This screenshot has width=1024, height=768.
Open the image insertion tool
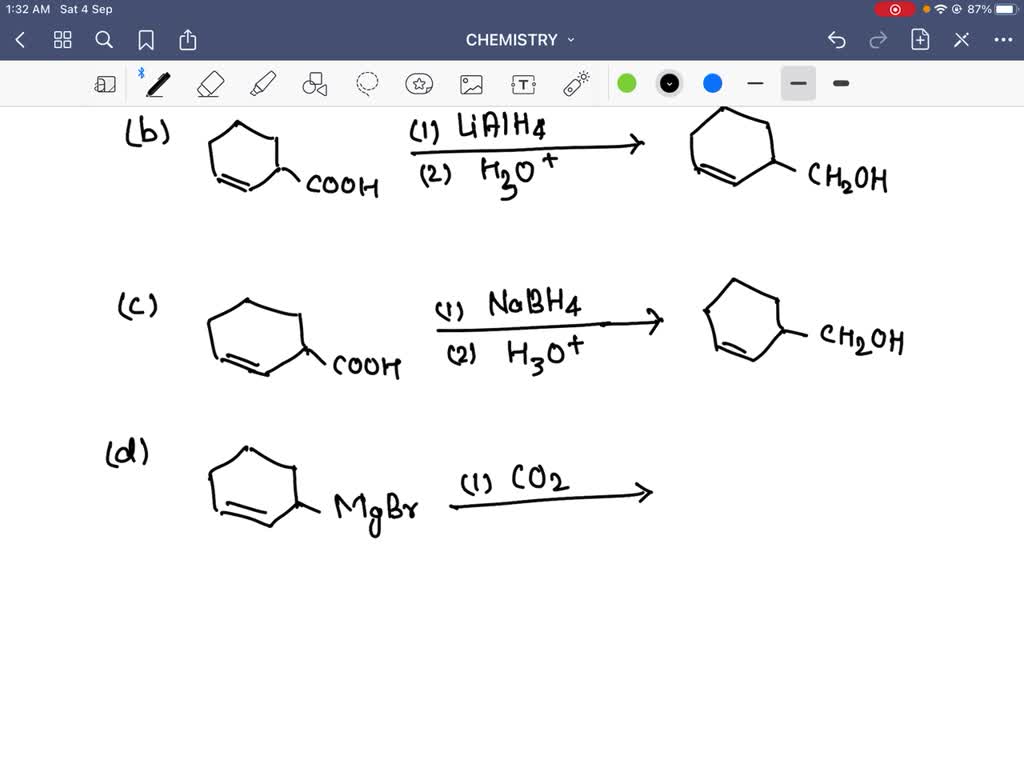click(x=472, y=83)
